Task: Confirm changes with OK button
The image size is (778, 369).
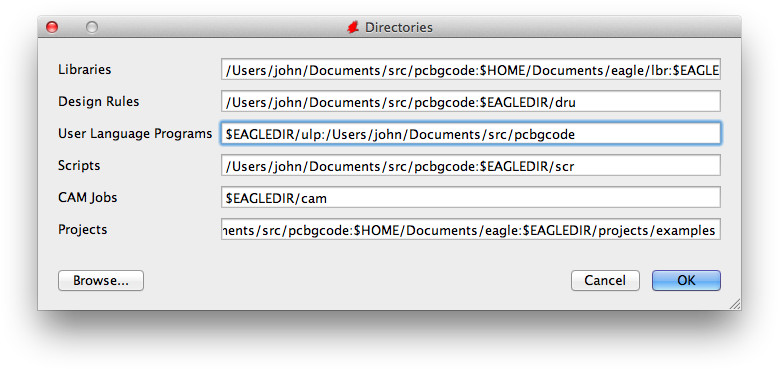Action: click(686, 280)
